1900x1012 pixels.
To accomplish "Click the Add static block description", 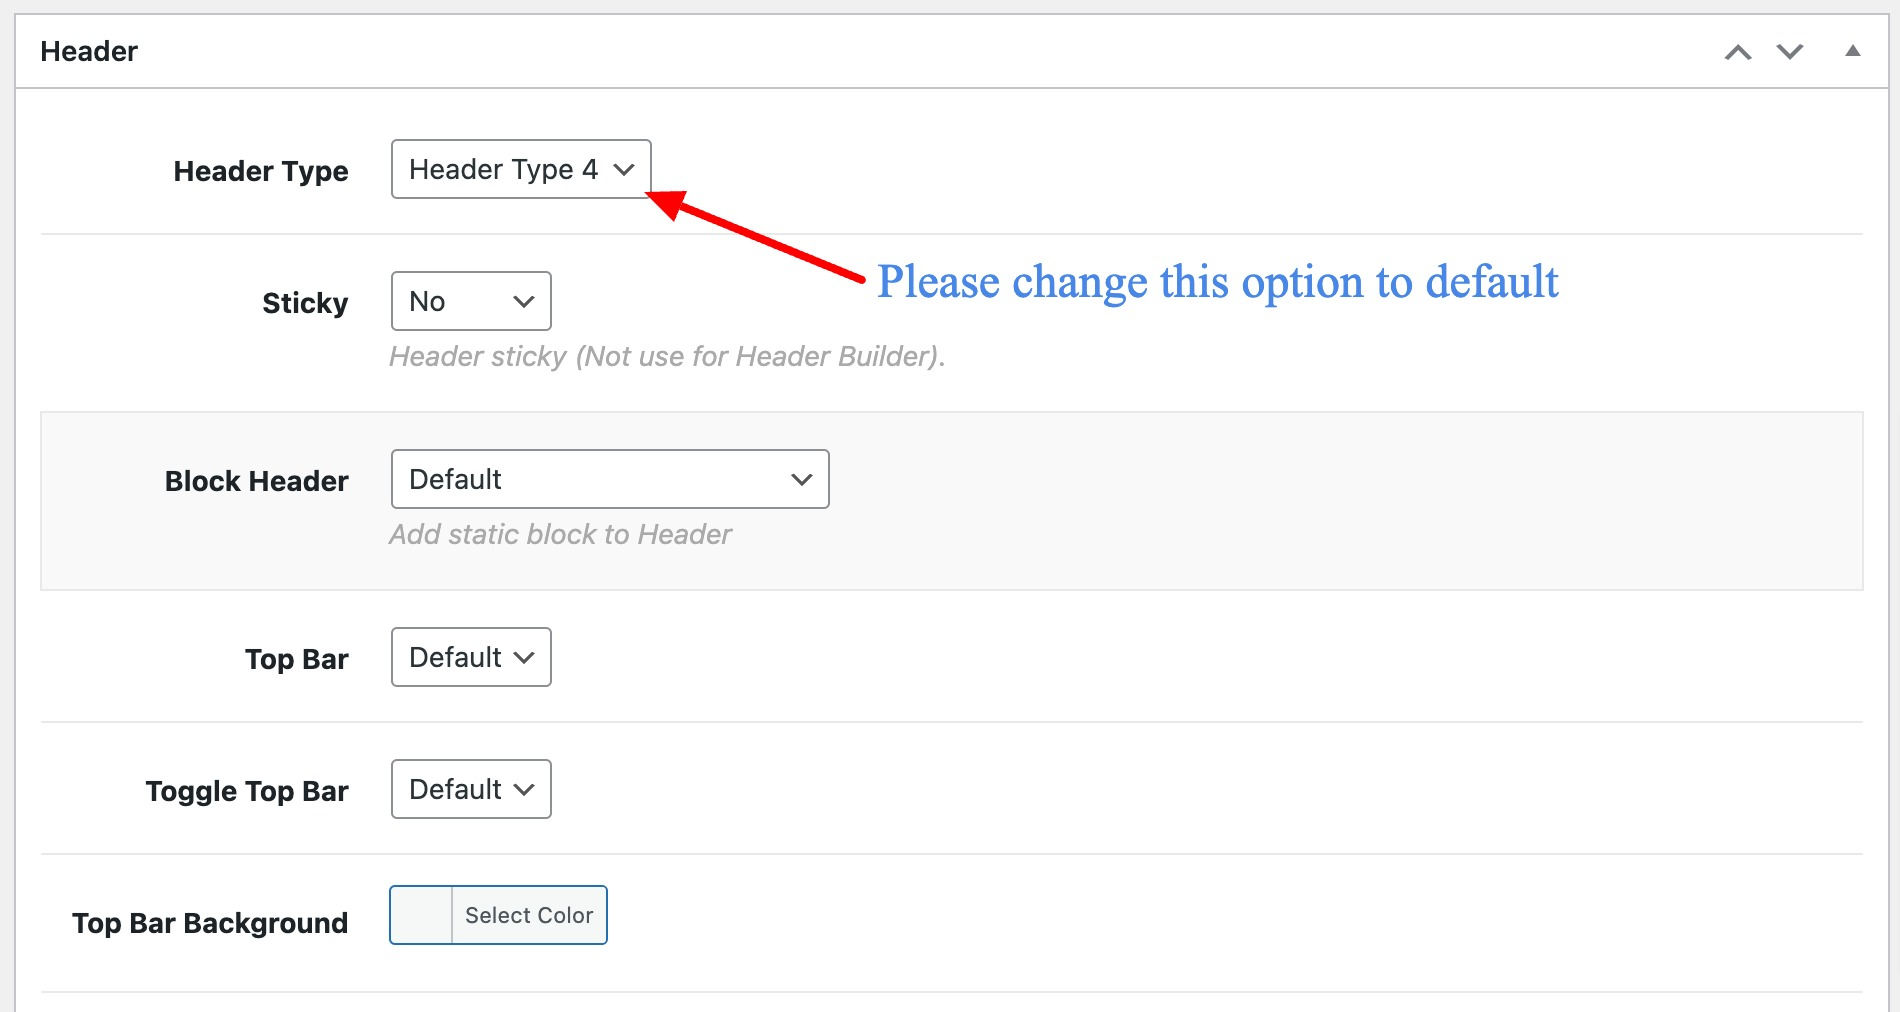I will click(x=560, y=535).
